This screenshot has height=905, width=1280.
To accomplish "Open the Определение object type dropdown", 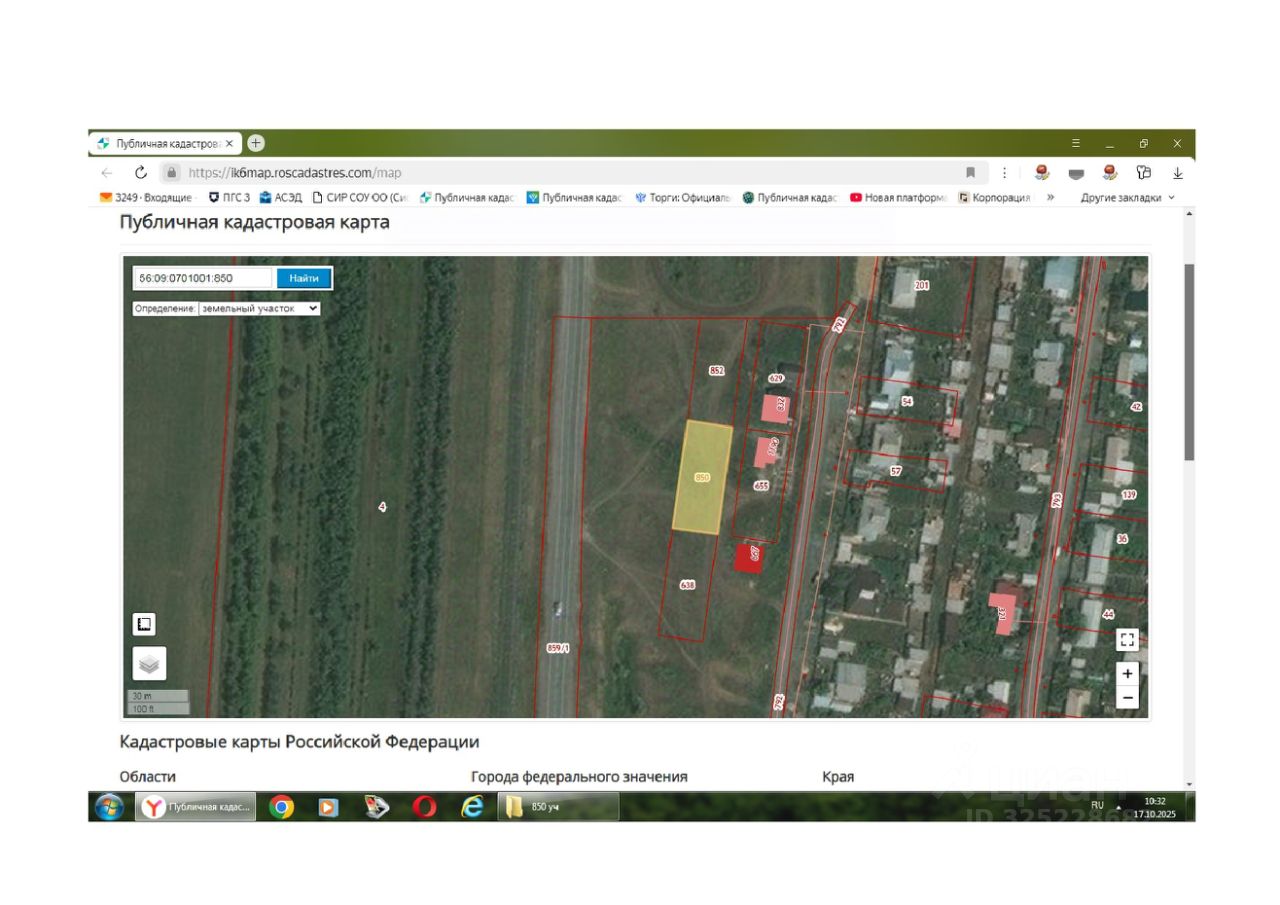I will point(259,309).
